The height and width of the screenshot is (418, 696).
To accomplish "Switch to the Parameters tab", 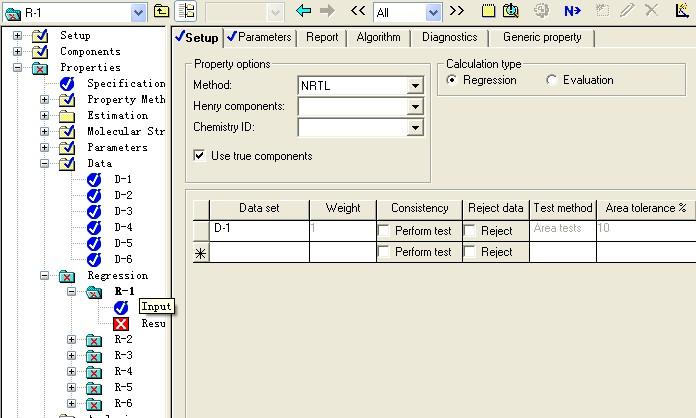I will (x=259, y=37).
